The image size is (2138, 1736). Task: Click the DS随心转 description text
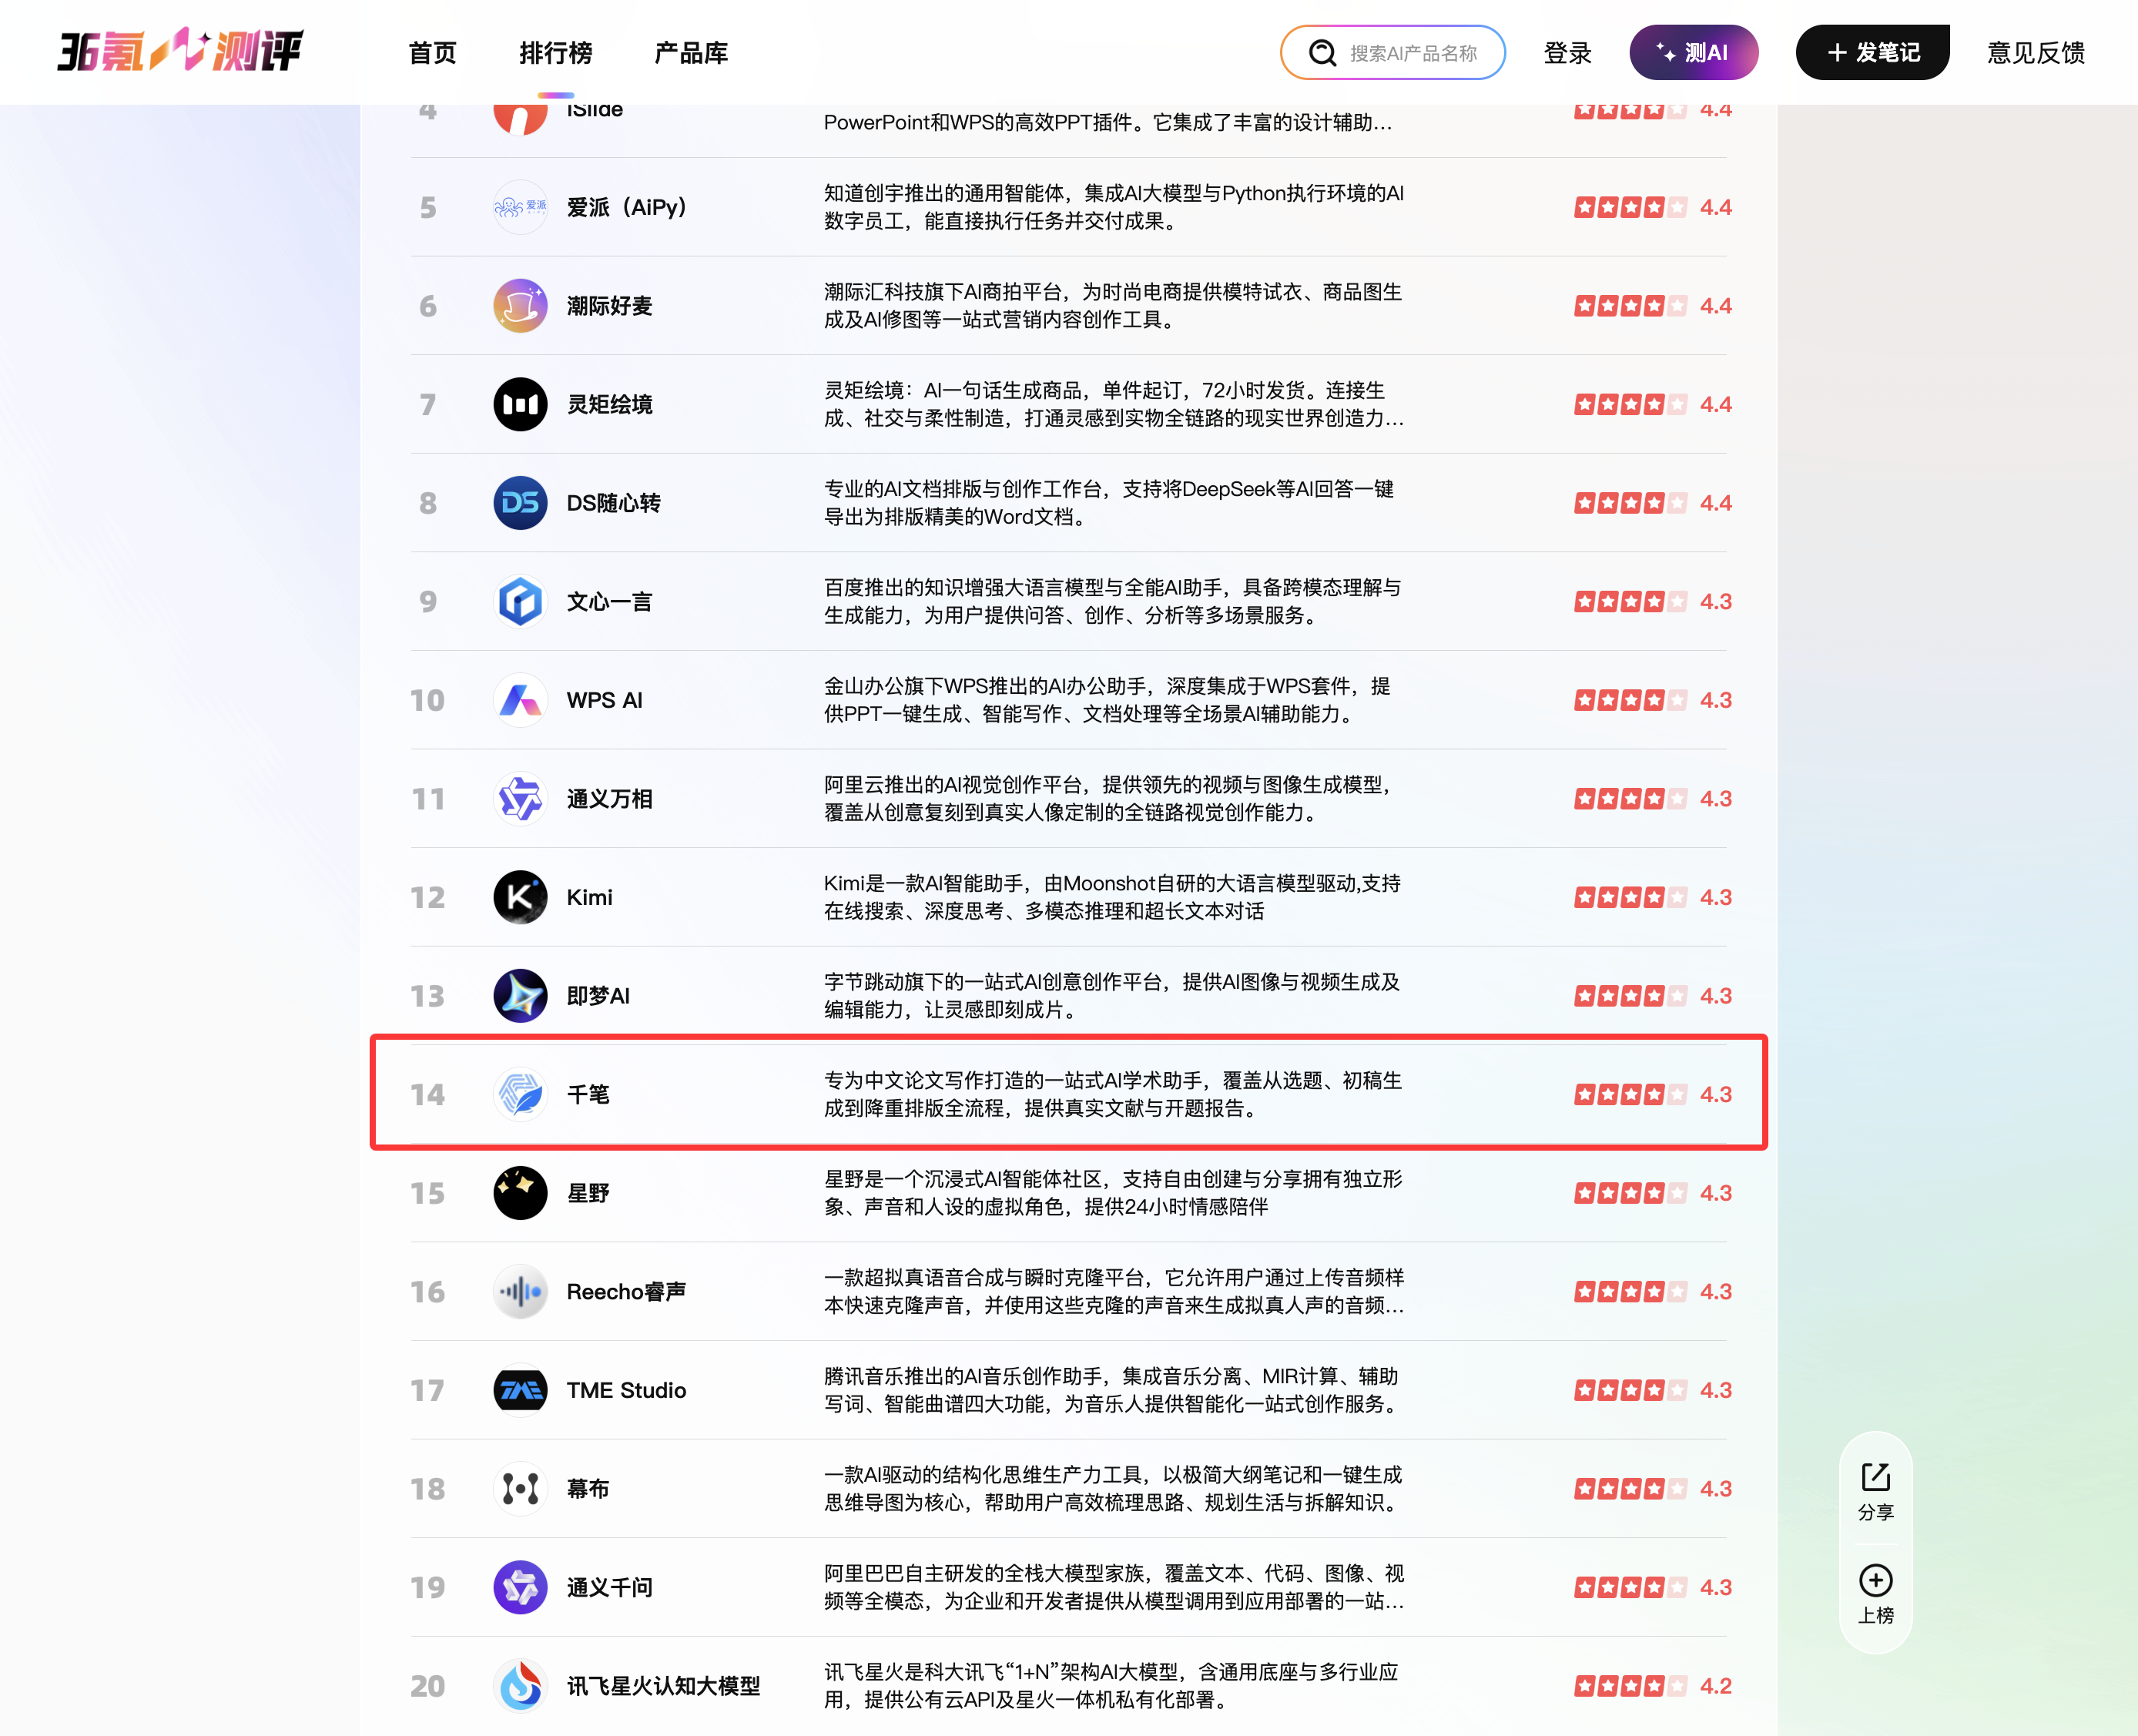pos(1108,503)
